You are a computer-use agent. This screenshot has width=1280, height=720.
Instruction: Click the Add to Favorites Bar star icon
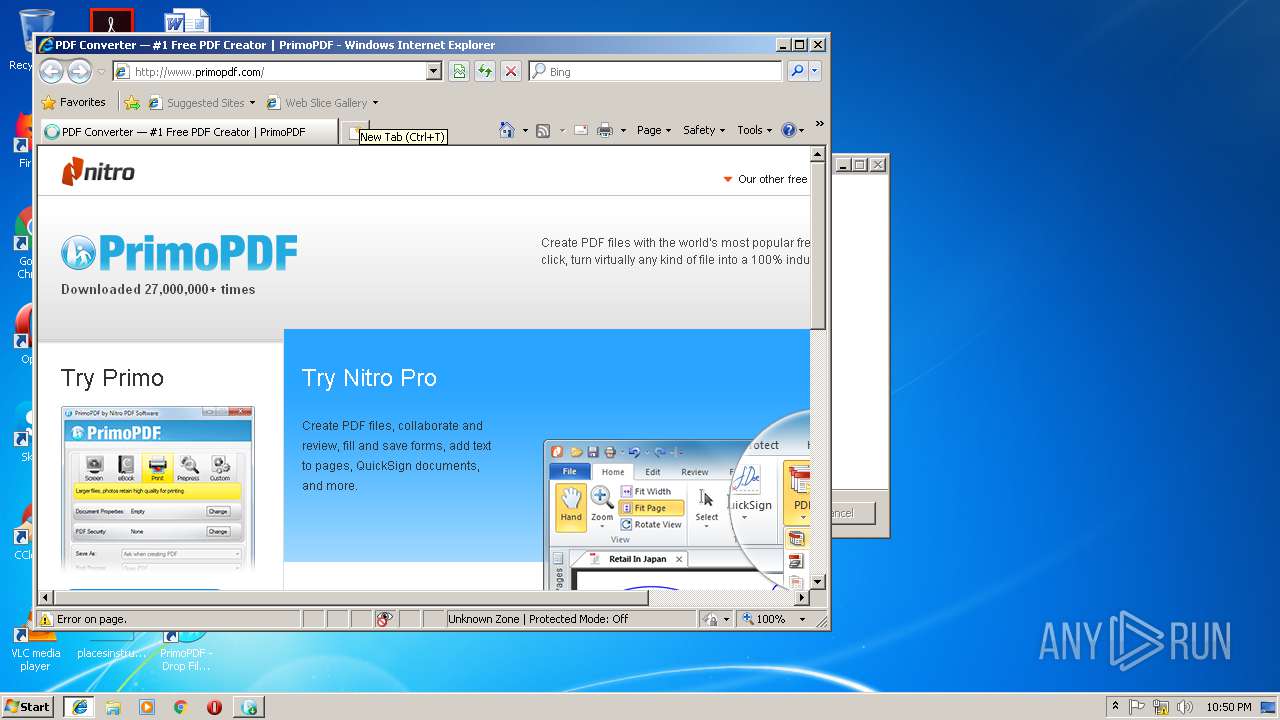point(132,102)
